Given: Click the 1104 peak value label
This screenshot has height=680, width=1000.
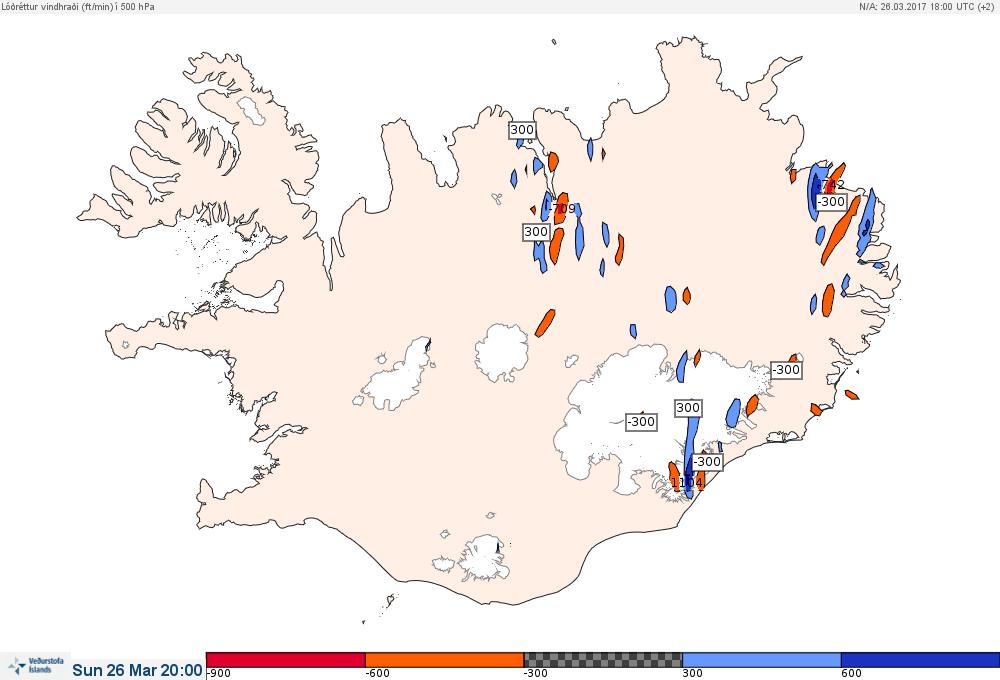Looking at the screenshot, I should pos(687,483).
